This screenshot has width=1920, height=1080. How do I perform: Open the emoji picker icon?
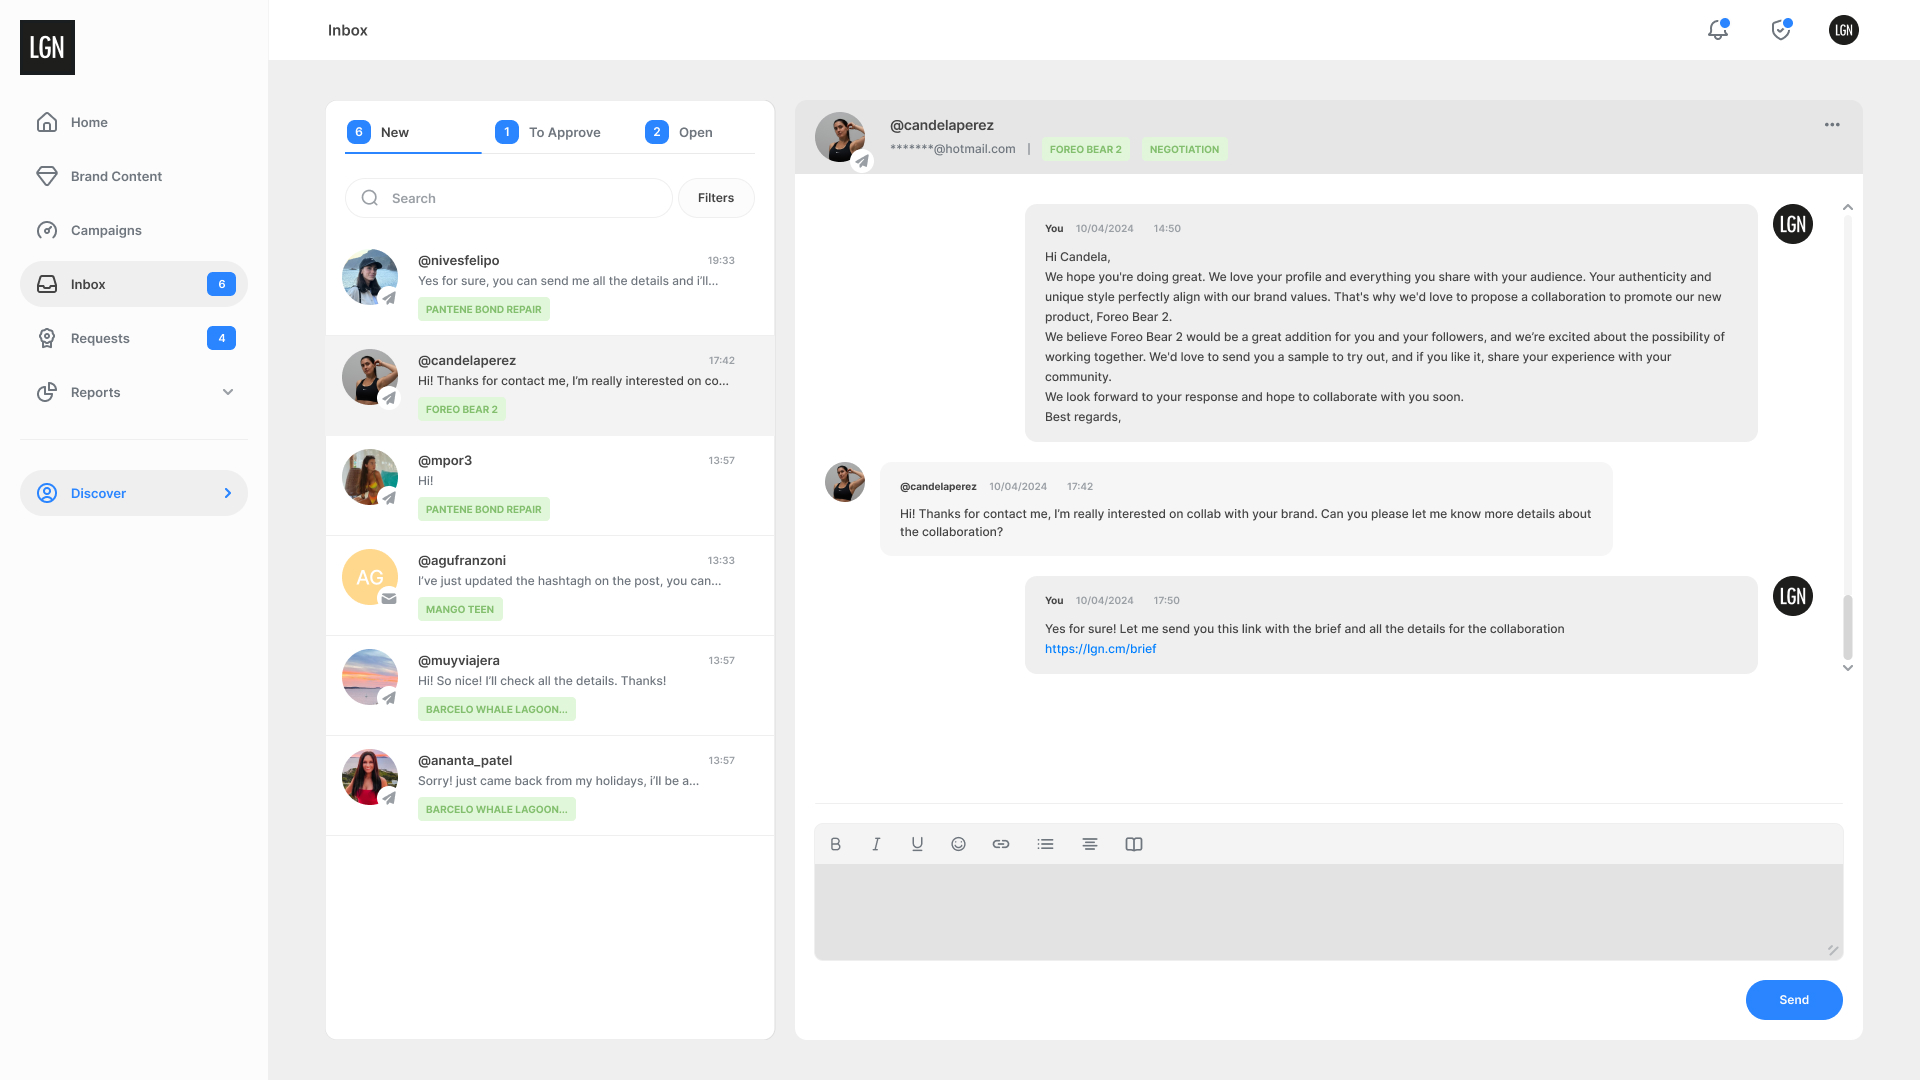pos(958,844)
